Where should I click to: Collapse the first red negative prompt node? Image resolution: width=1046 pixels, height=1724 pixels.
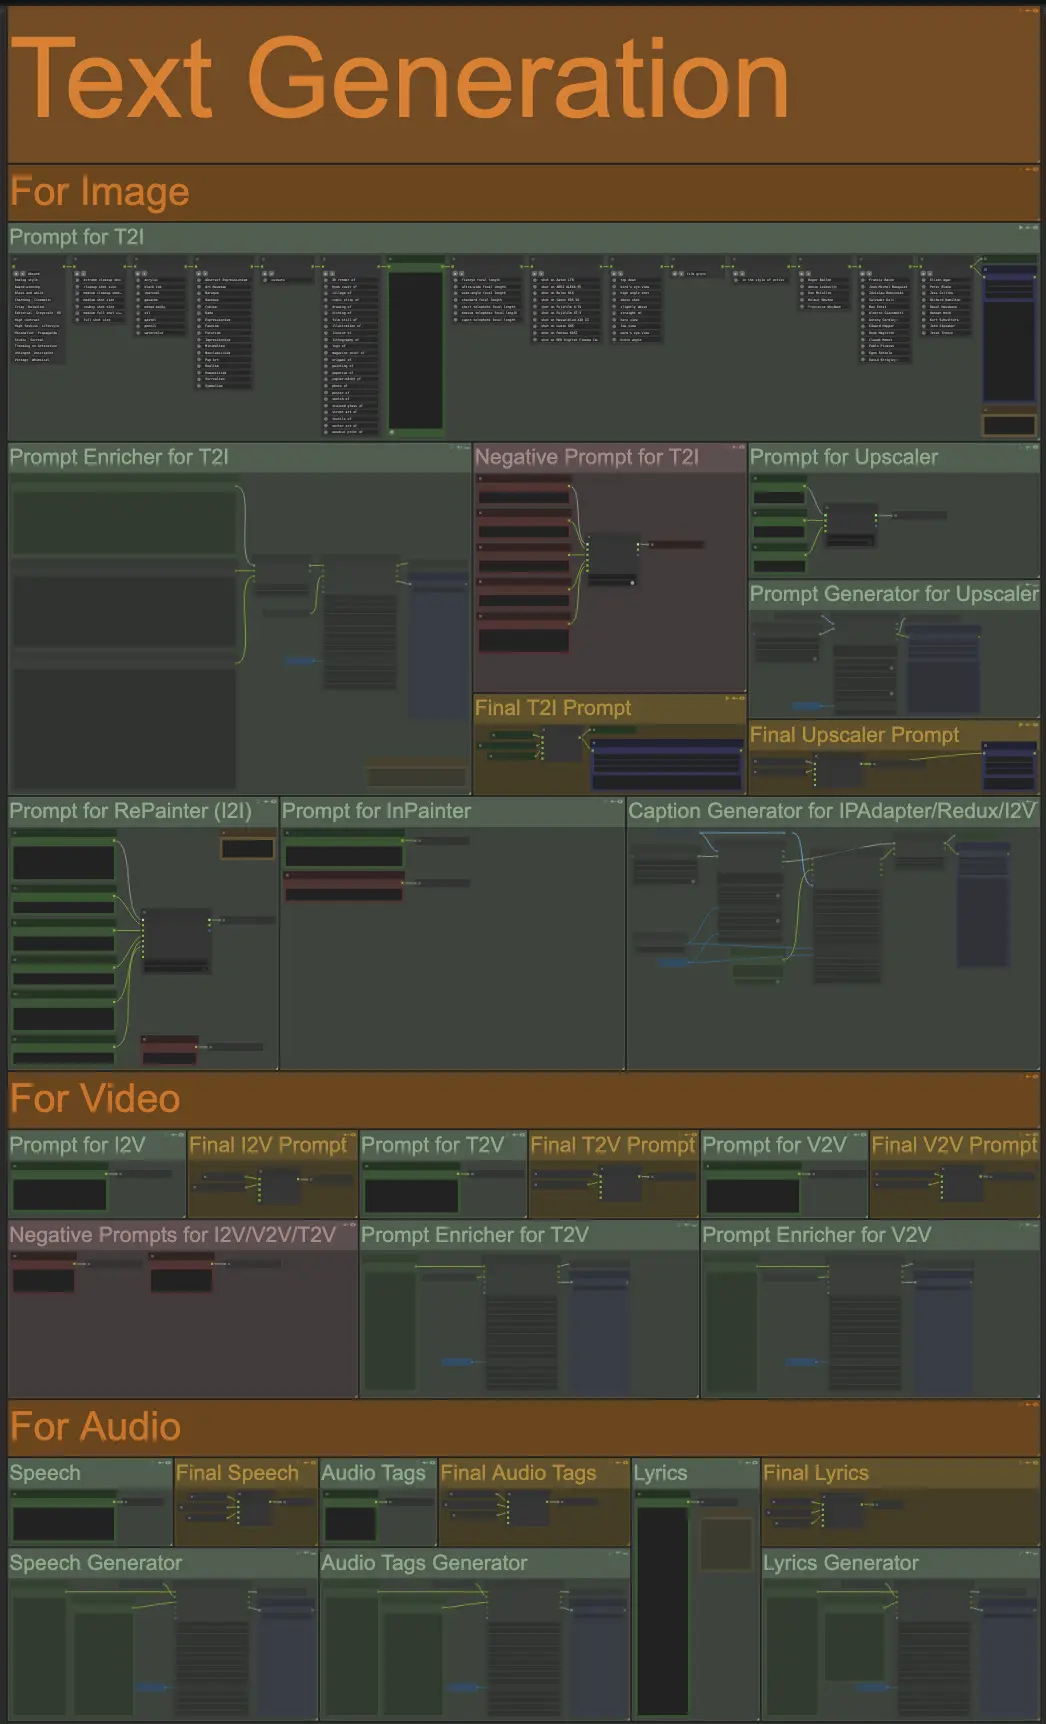(482, 480)
